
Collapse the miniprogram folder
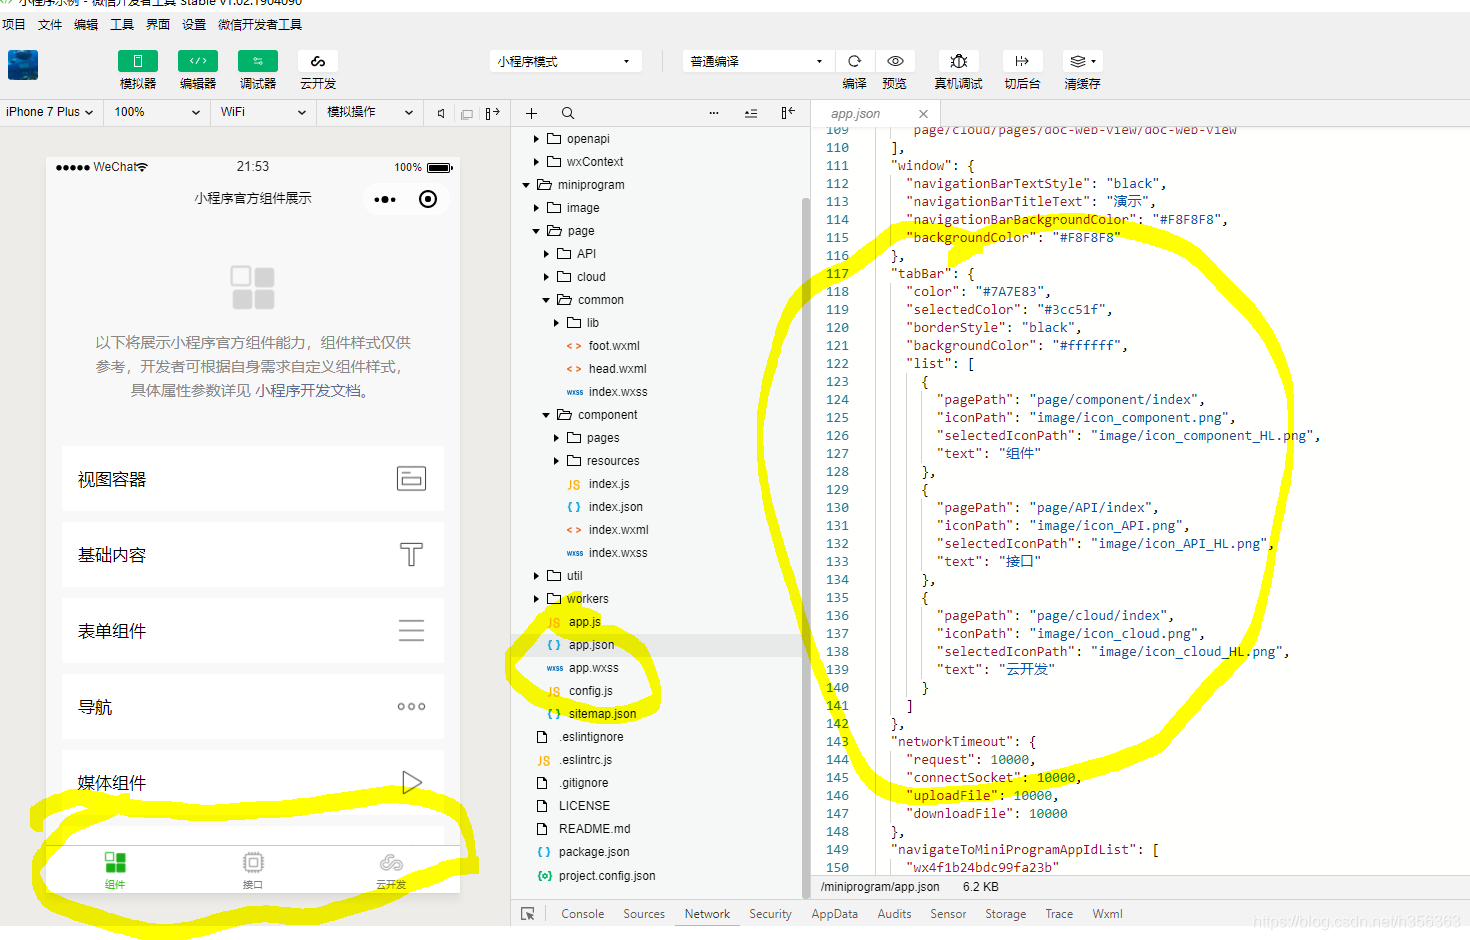[x=527, y=185]
